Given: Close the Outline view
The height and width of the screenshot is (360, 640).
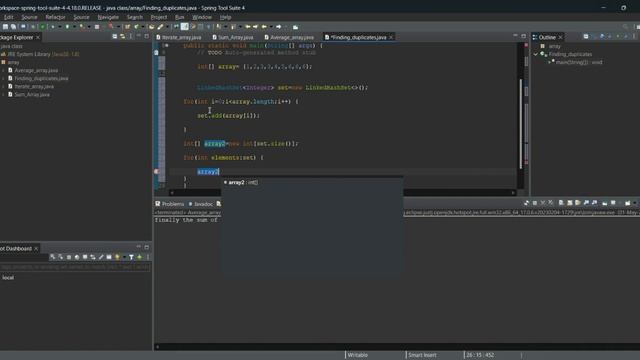Looking at the screenshot, I should (560, 37).
